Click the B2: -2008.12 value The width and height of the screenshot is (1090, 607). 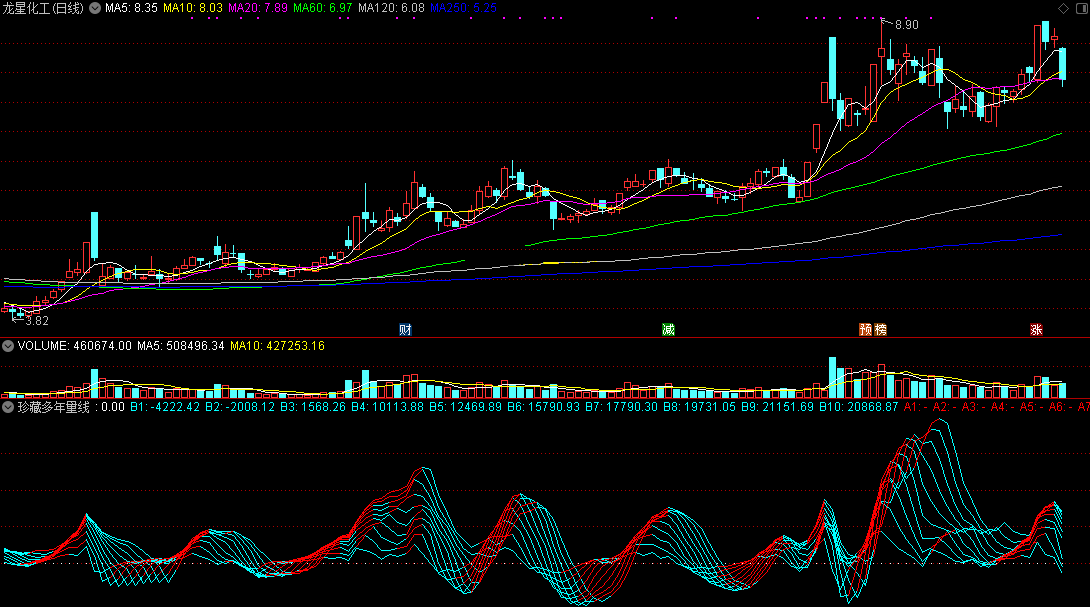[x=240, y=407]
